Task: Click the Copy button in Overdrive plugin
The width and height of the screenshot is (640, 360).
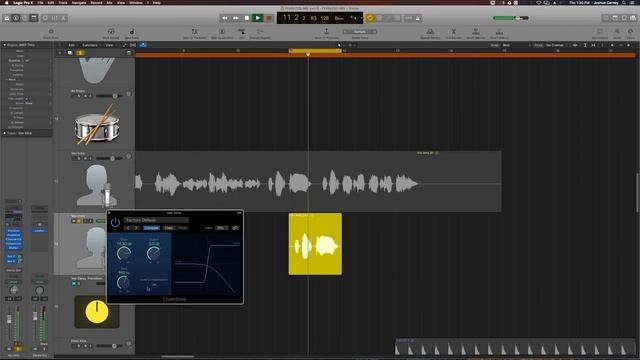Action: [169, 228]
